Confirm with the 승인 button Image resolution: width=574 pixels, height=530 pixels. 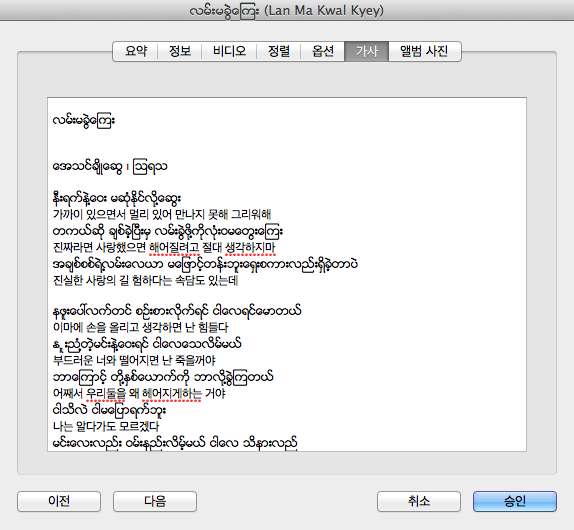coord(515,501)
